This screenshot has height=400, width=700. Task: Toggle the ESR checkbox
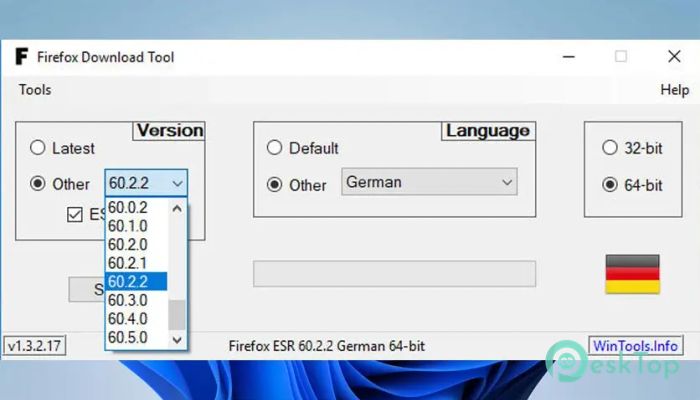[75, 214]
